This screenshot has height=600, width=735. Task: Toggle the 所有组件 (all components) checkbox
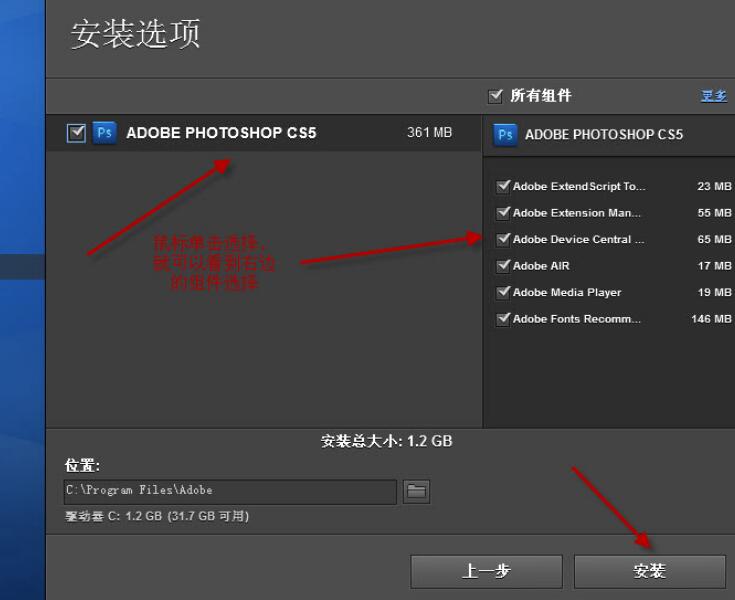tap(495, 96)
